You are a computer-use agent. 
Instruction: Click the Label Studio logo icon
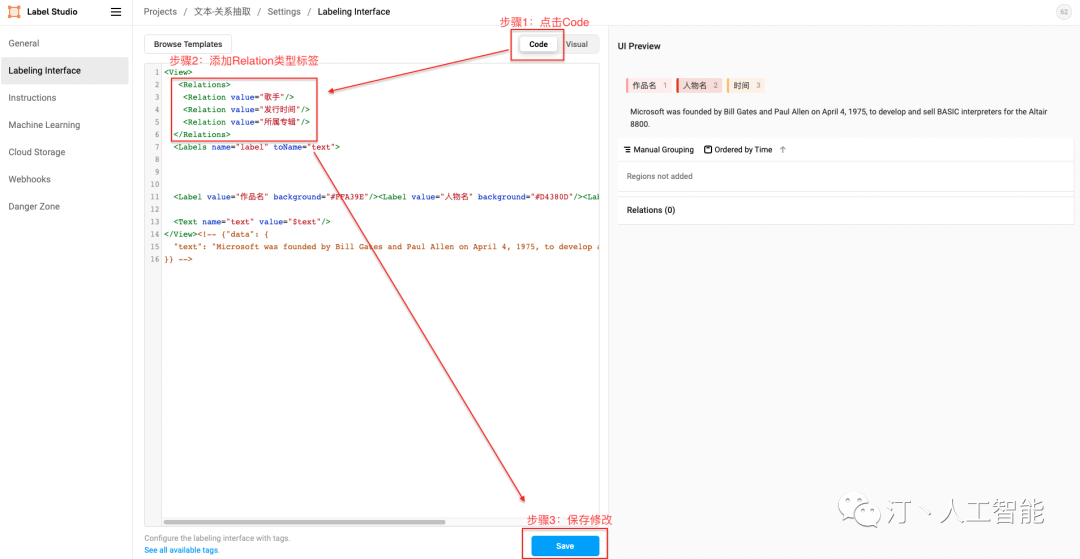[14, 12]
